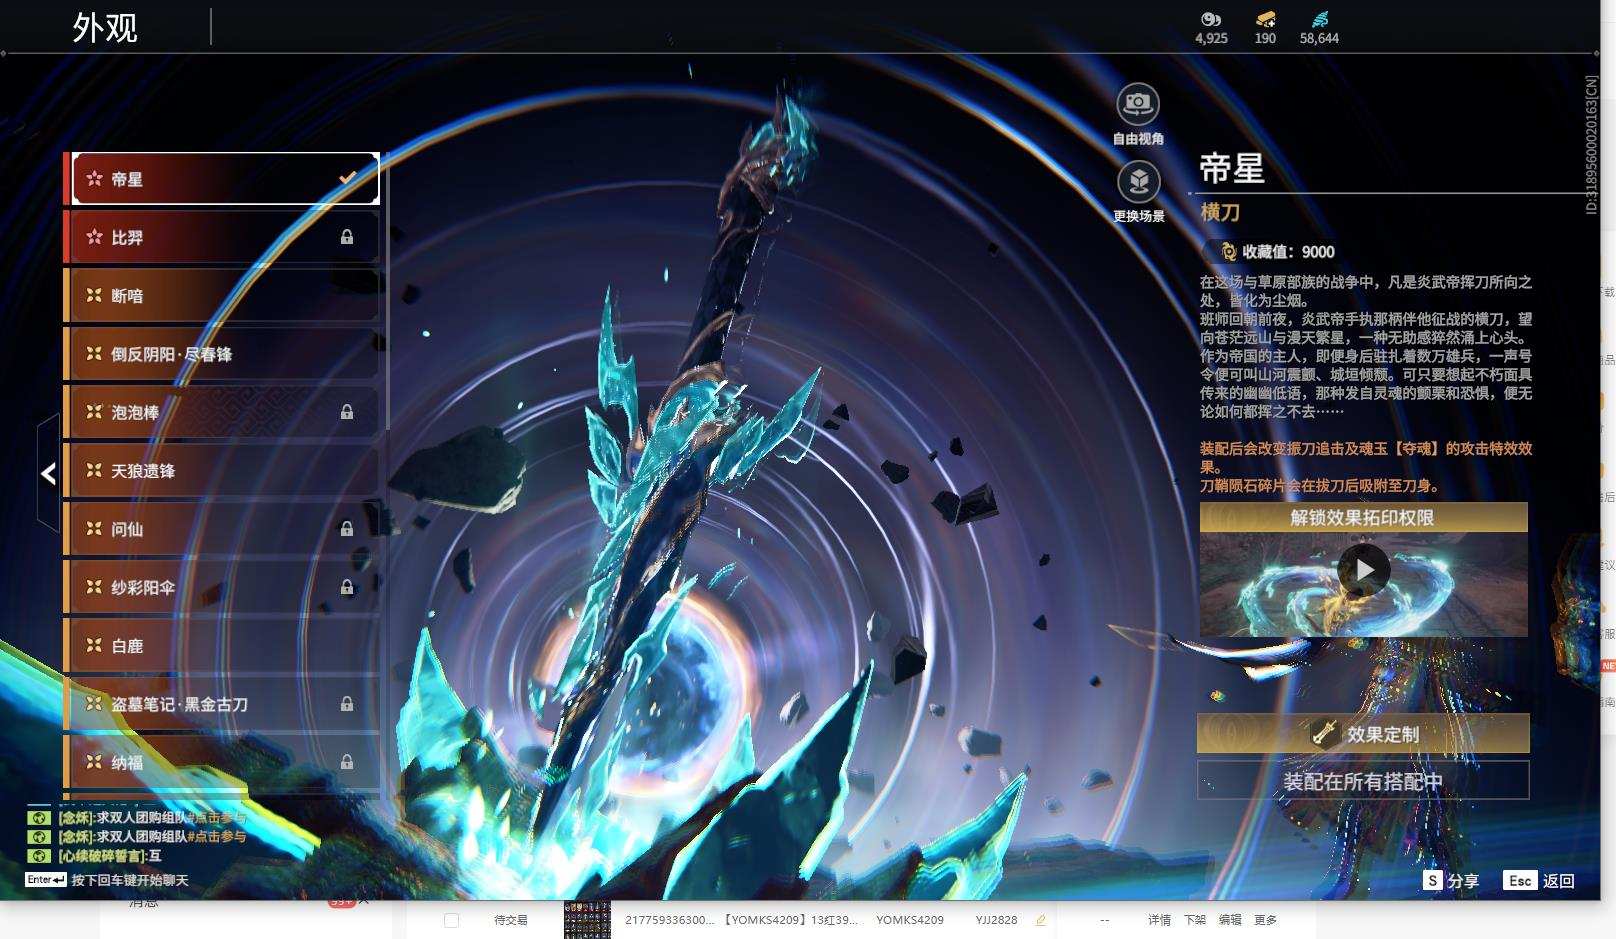Click the 分享 share button
This screenshot has width=1616, height=939.
[1451, 880]
